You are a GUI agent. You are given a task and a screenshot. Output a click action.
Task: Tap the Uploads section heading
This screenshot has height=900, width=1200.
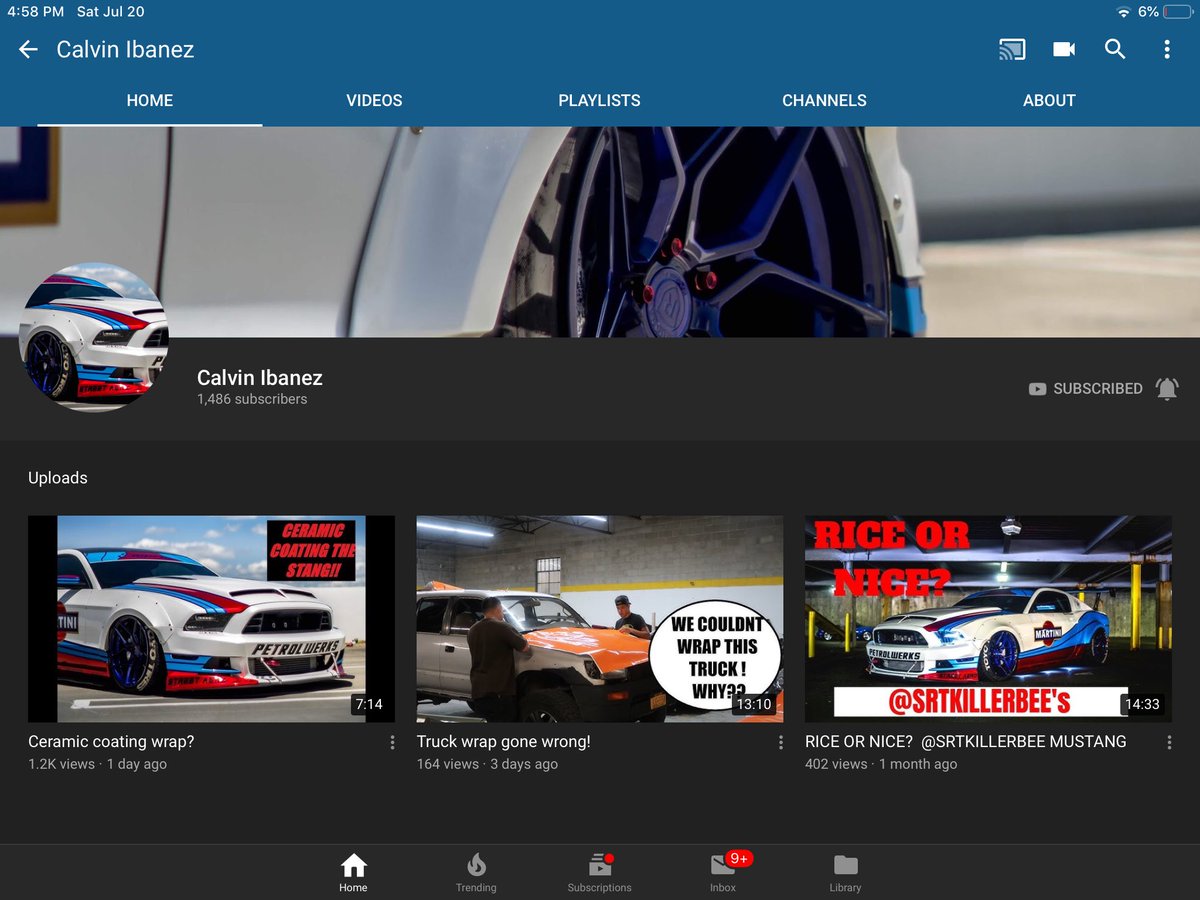click(58, 478)
